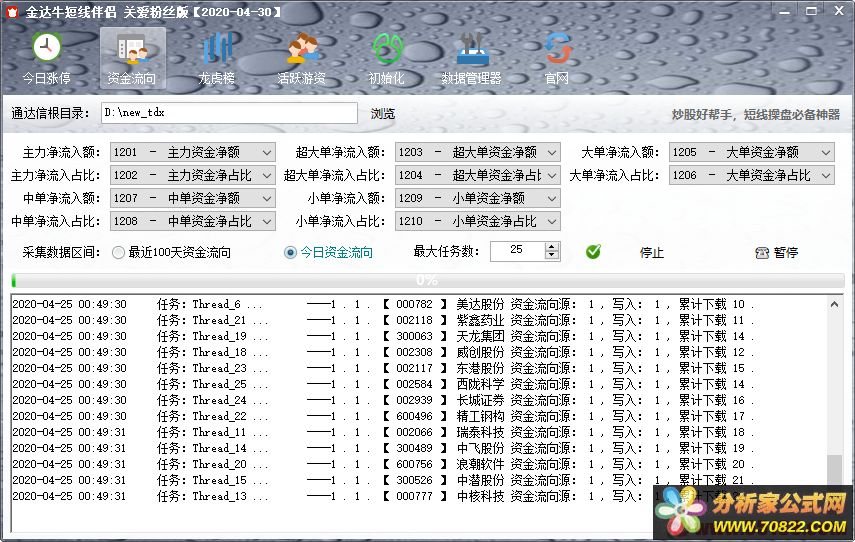The image size is (855, 542).
Task: Click the 最大任务数 value field
Action: pyautogui.click(x=517, y=250)
